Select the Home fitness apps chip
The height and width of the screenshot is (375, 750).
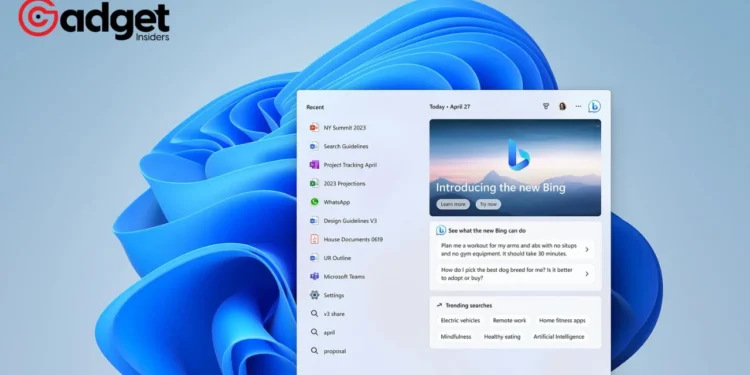(562, 320)
